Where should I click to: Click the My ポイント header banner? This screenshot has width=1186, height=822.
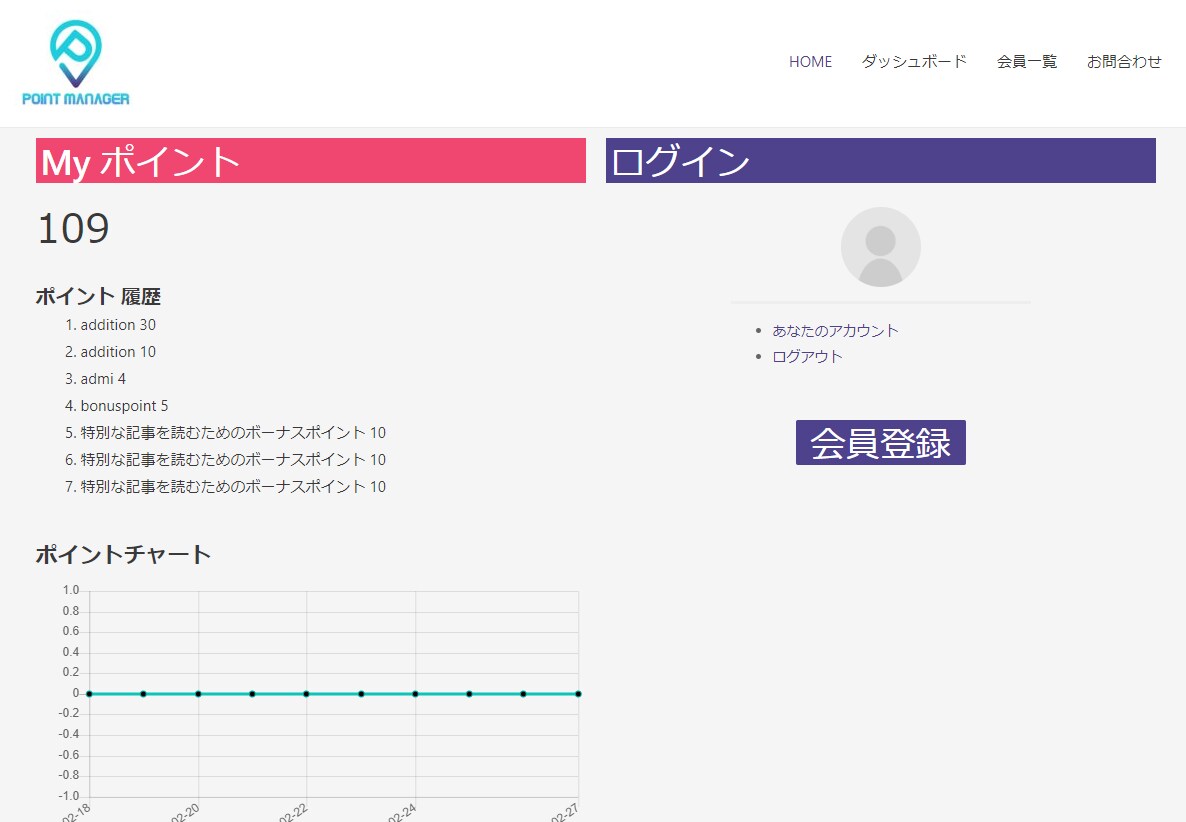[x=311, y=160]
